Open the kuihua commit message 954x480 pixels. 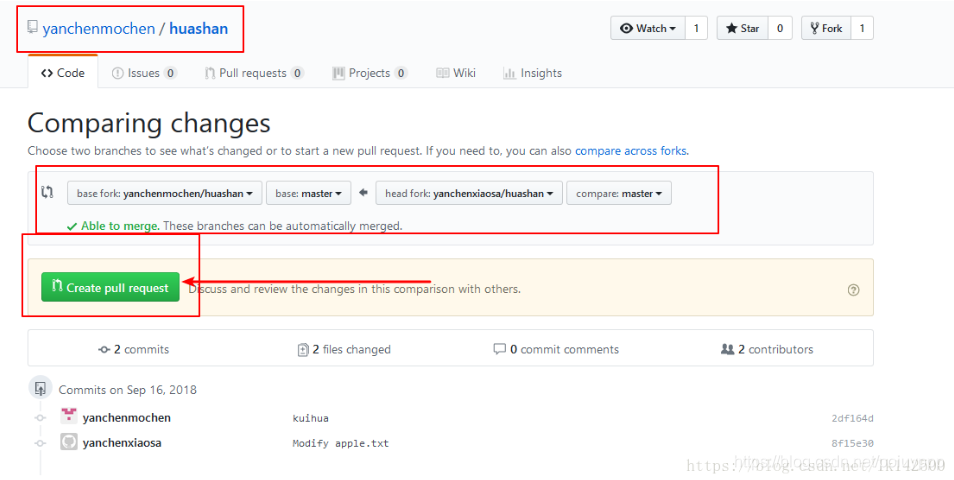(x=310, y=419)
